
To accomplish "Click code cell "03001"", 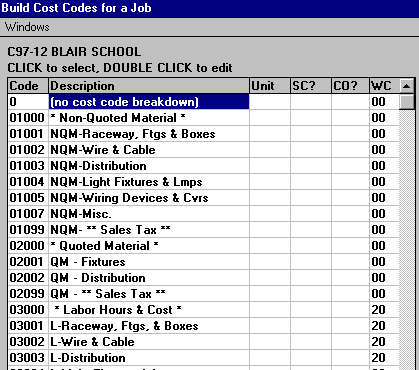I will (x=28, y=326).
